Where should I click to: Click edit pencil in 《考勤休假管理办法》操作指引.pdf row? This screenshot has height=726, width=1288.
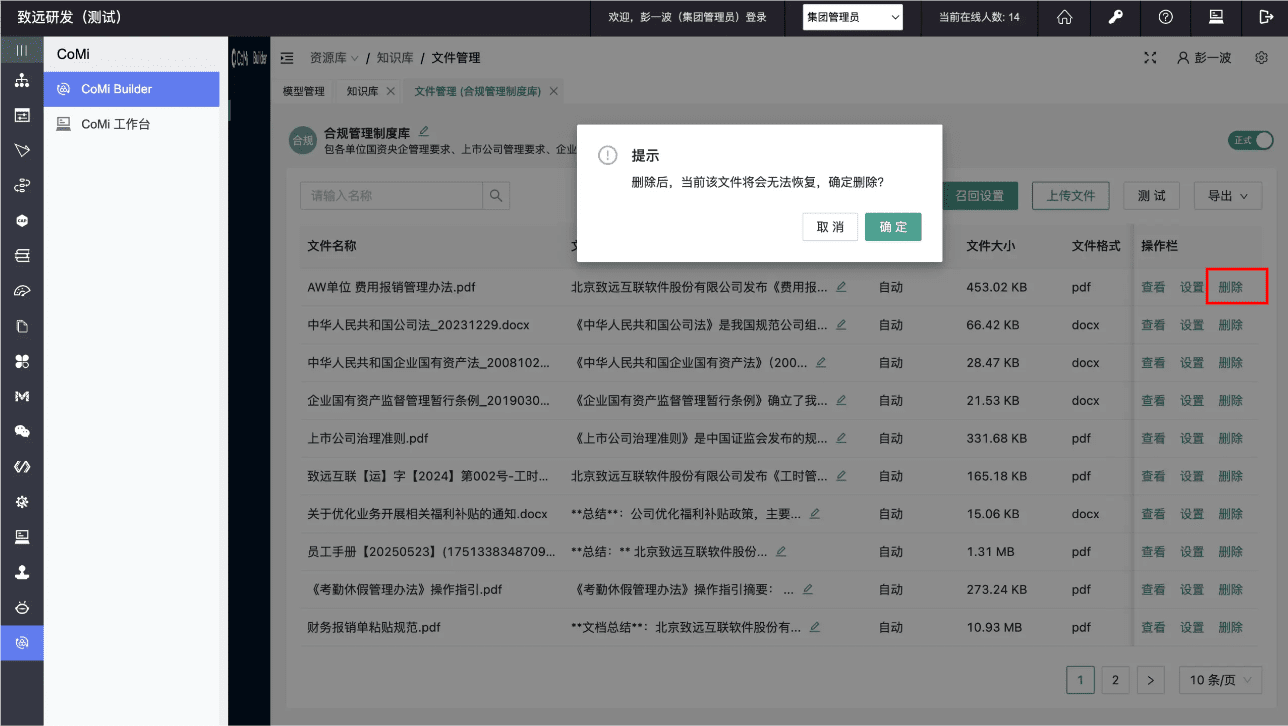point(807,589)
